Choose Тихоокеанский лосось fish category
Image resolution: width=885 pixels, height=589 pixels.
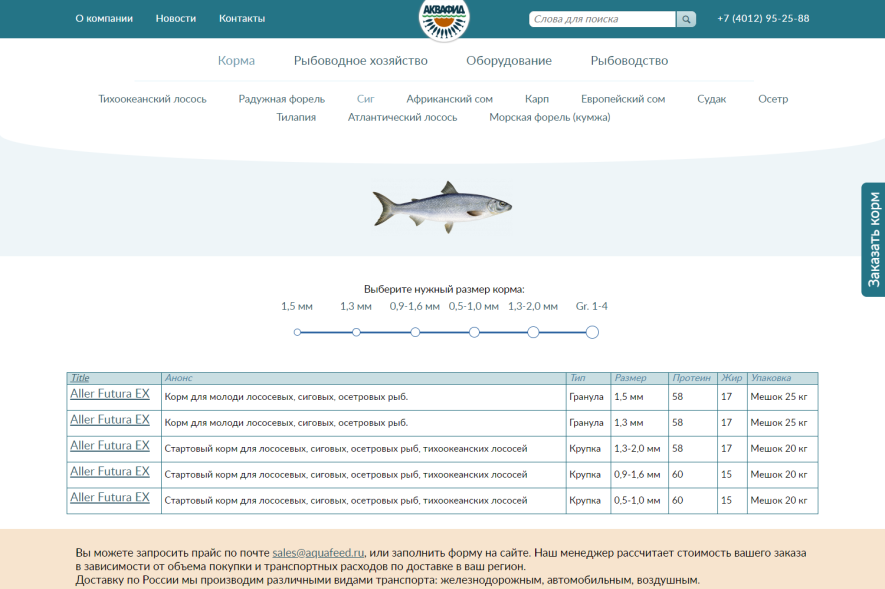152,99
